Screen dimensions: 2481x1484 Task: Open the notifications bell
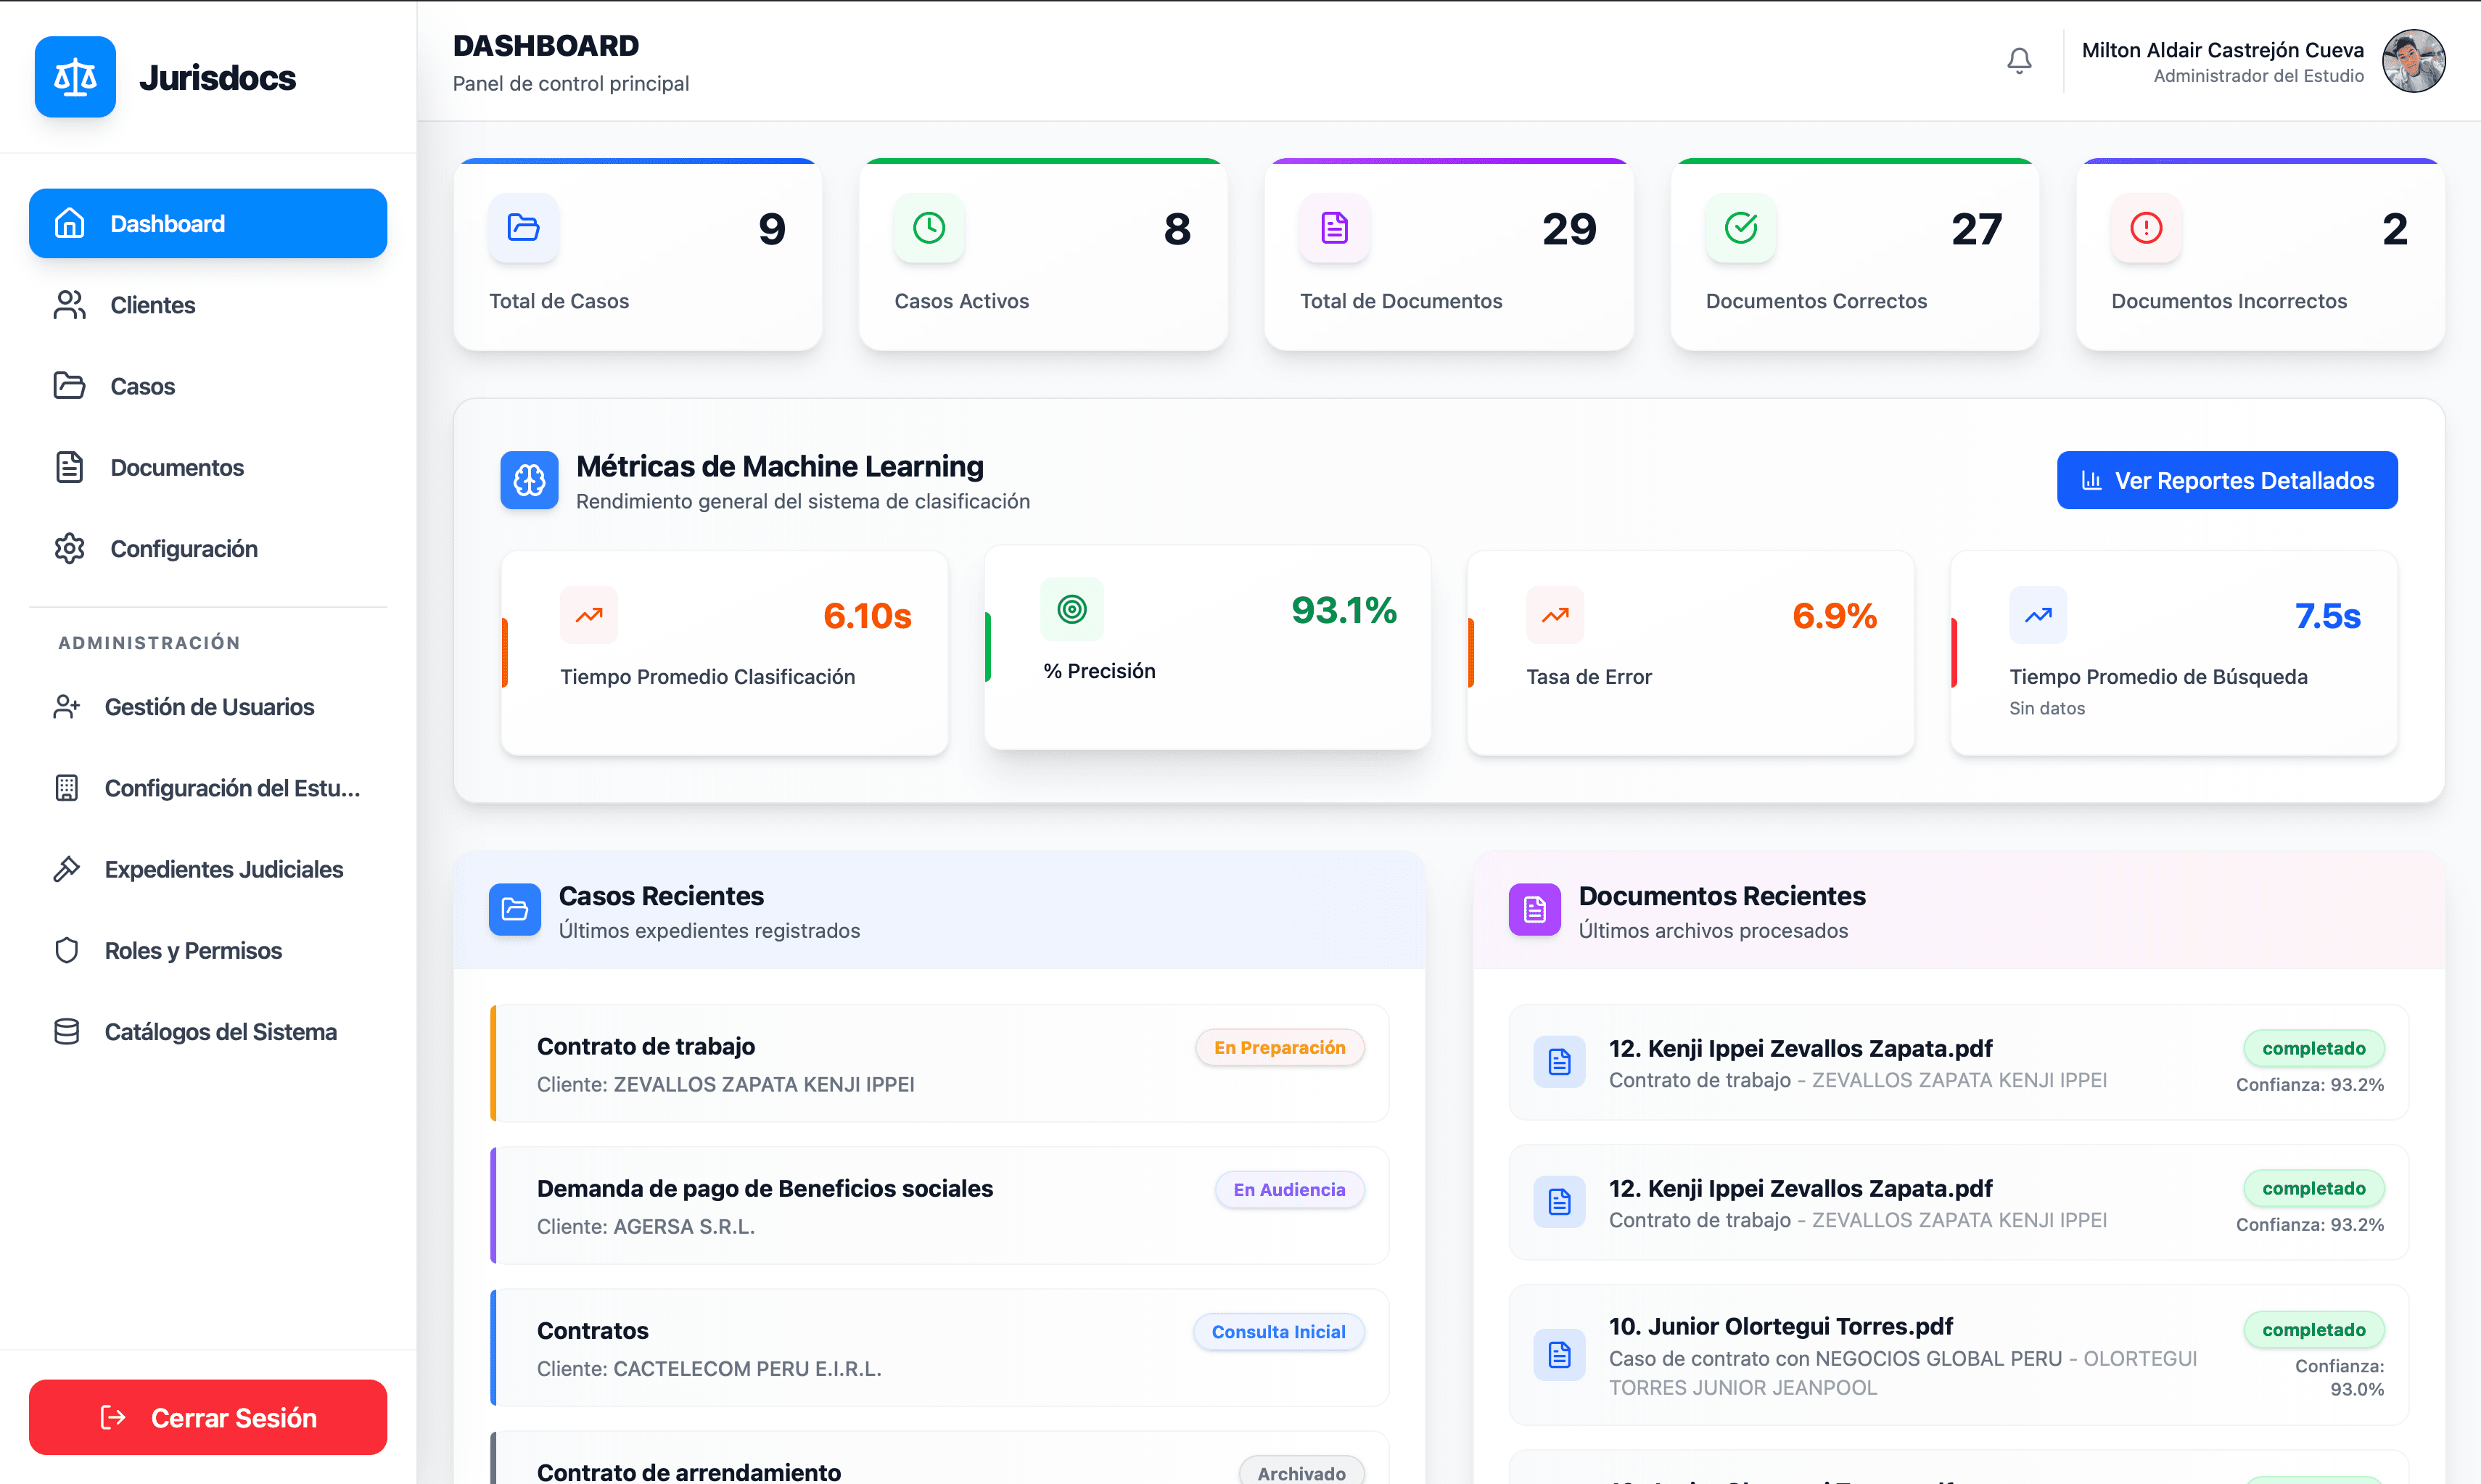pos(2019,61)
